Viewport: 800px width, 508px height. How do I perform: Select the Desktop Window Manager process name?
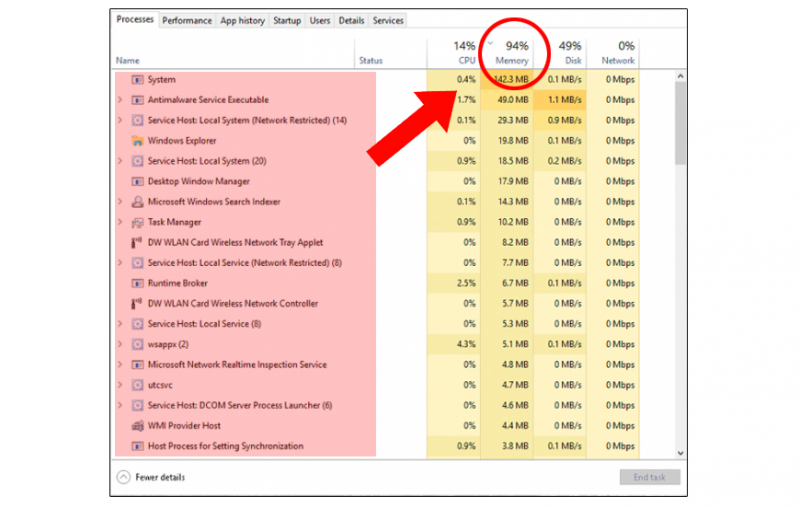coord(198,182)
